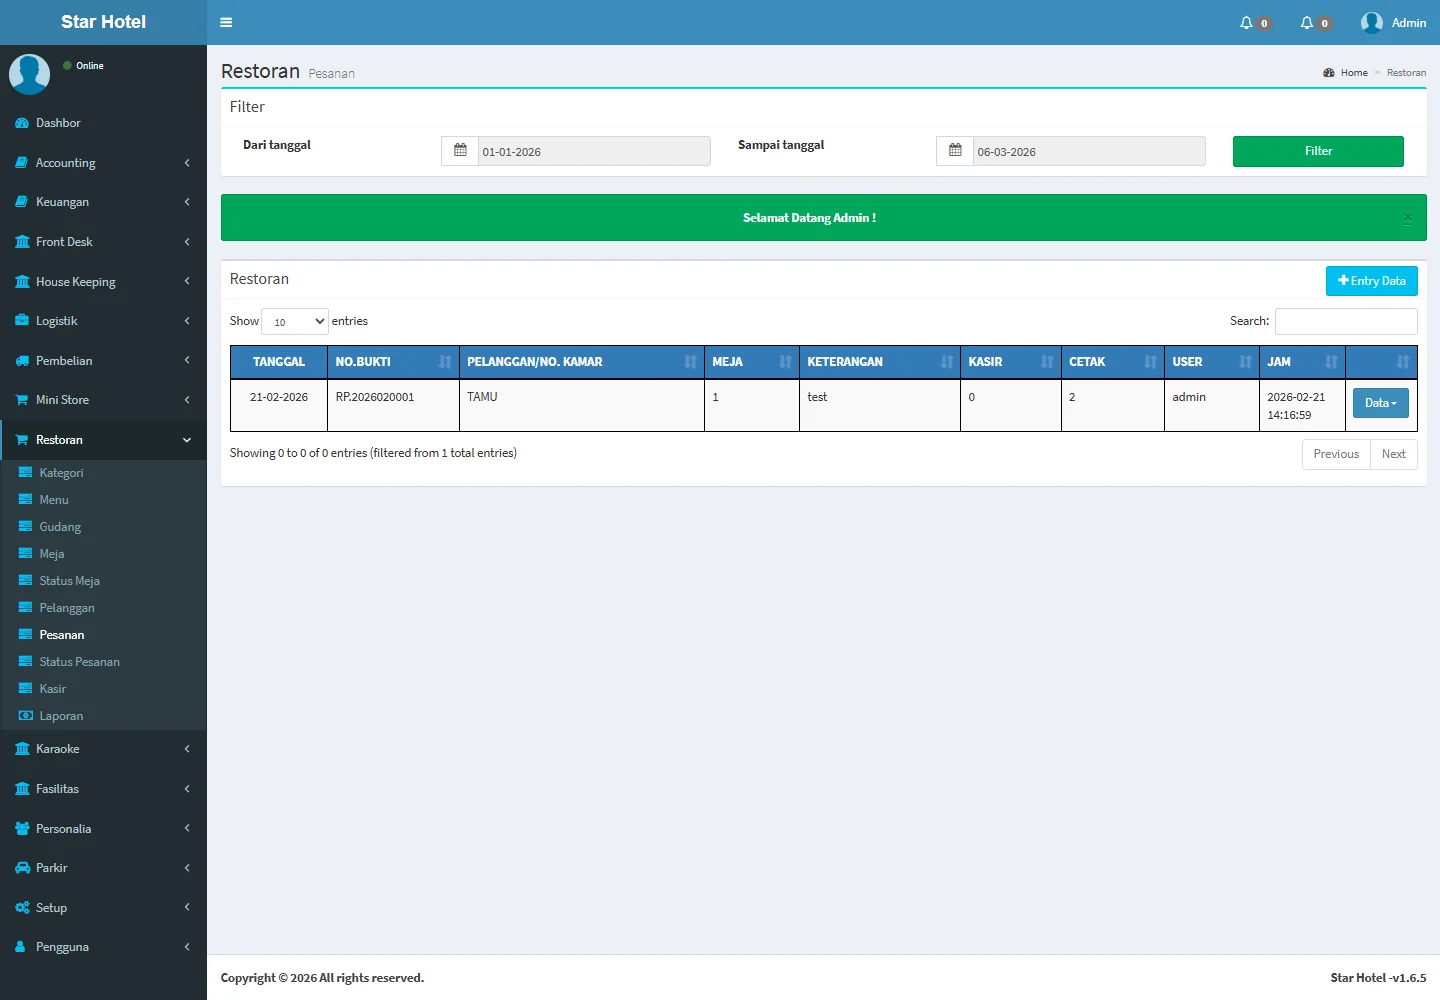
Task: Sort table by NO.BUKTI column
Action: pyautogui.click(x=393, y=362)
